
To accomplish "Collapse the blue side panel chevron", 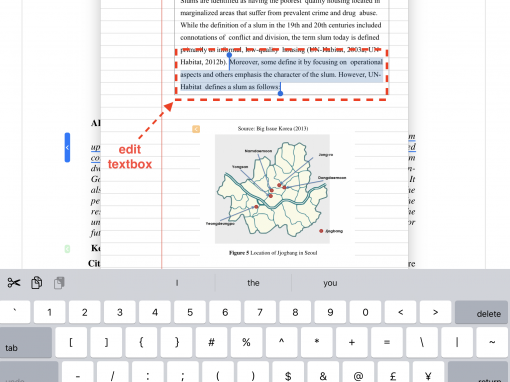I will point(67,147).
